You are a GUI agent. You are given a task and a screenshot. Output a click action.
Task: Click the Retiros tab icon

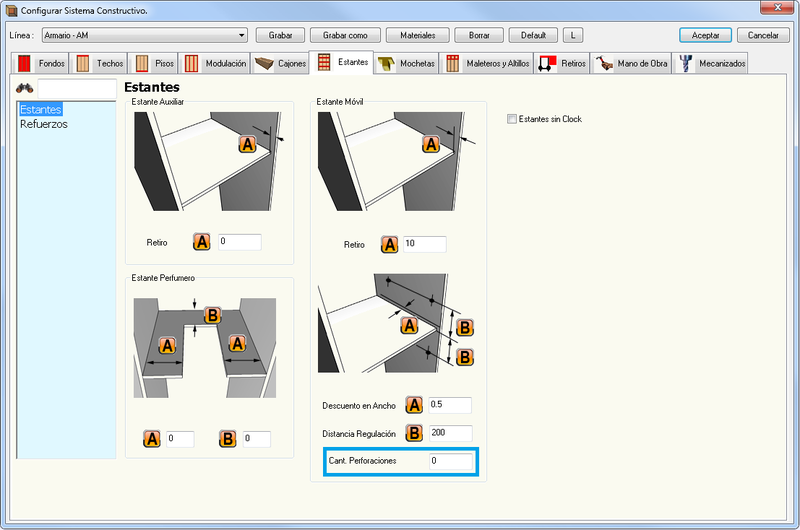pos(547,63)
